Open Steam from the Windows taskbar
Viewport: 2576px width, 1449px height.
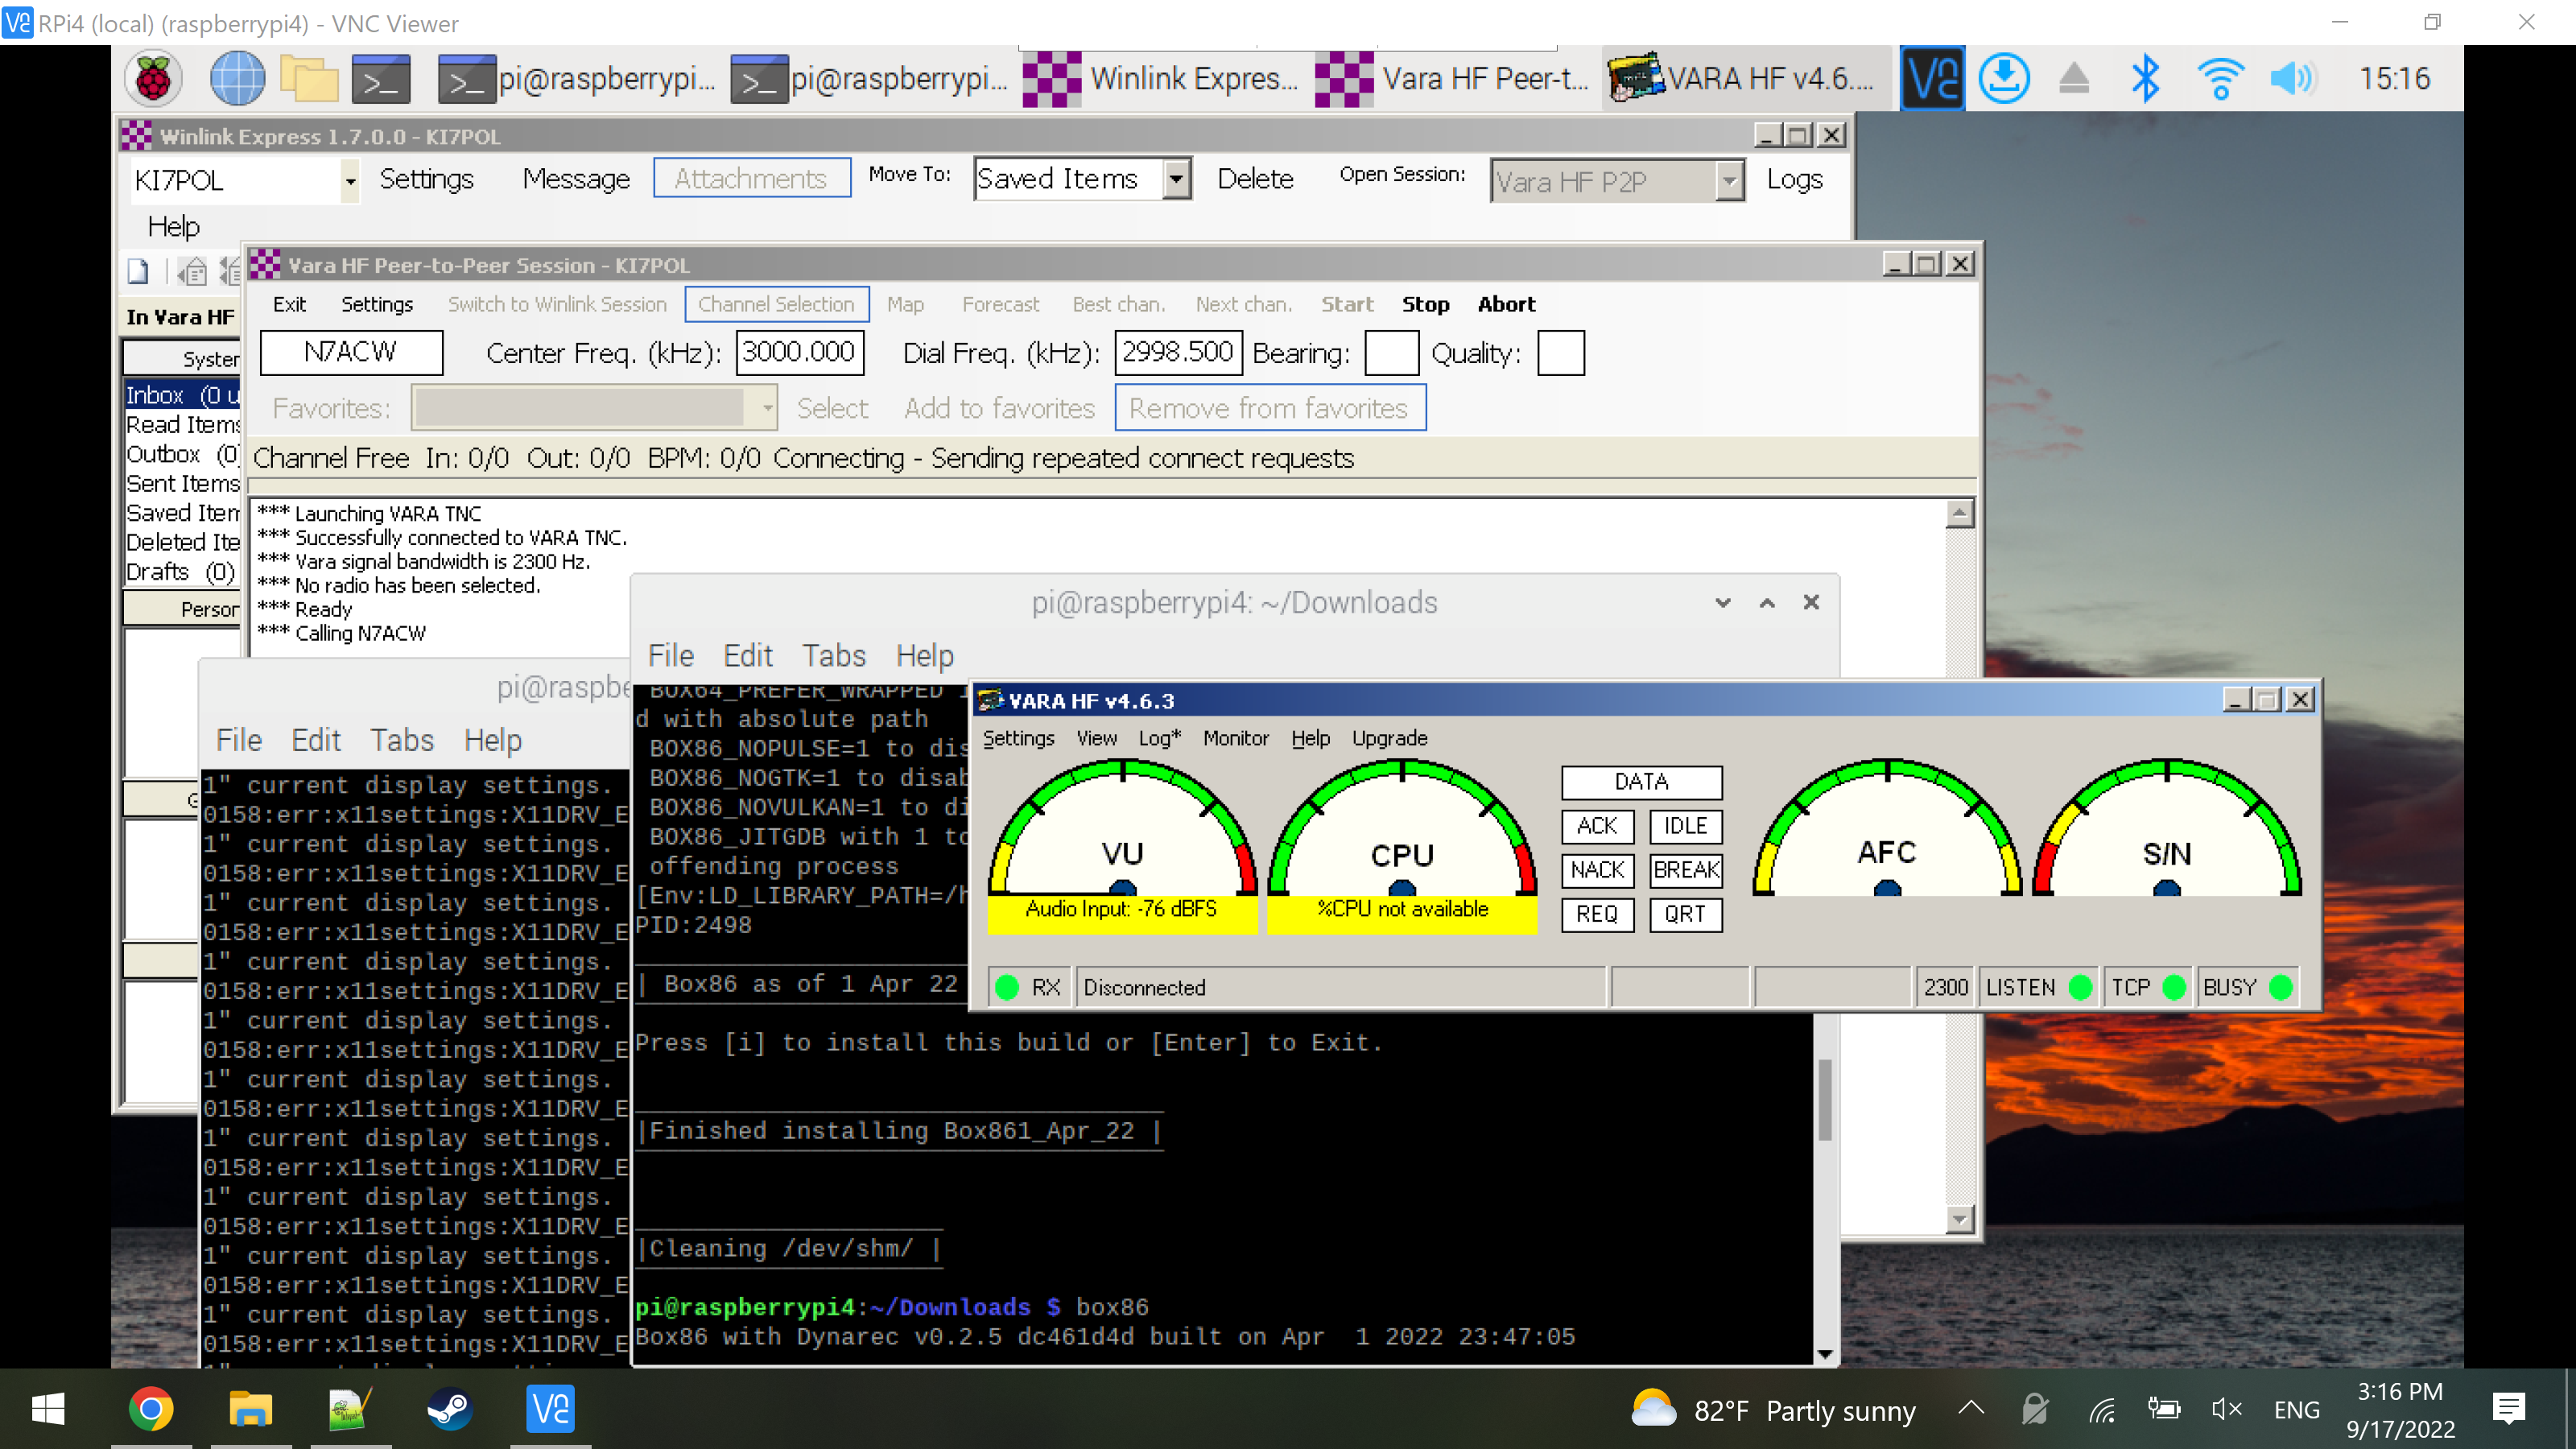pyautogui.click(x=449, y=1410)
